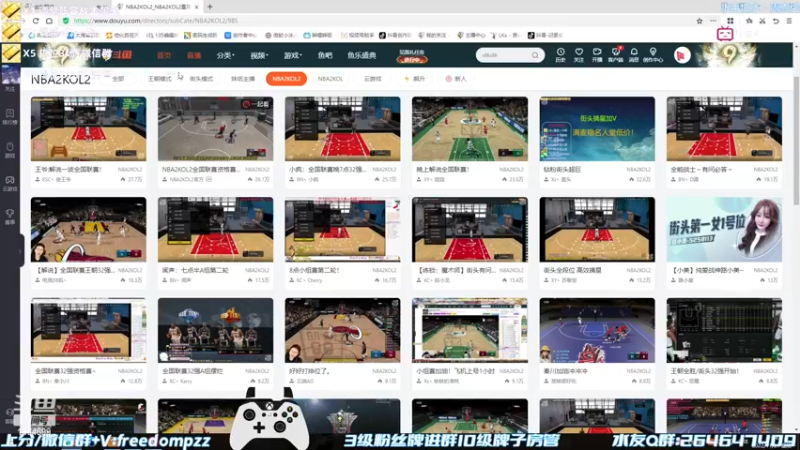Image resolution: width=800 pixels, height=450 pixels.
Task: Select the 王朝模式 filter tab
Action: [x=160, y=79]
